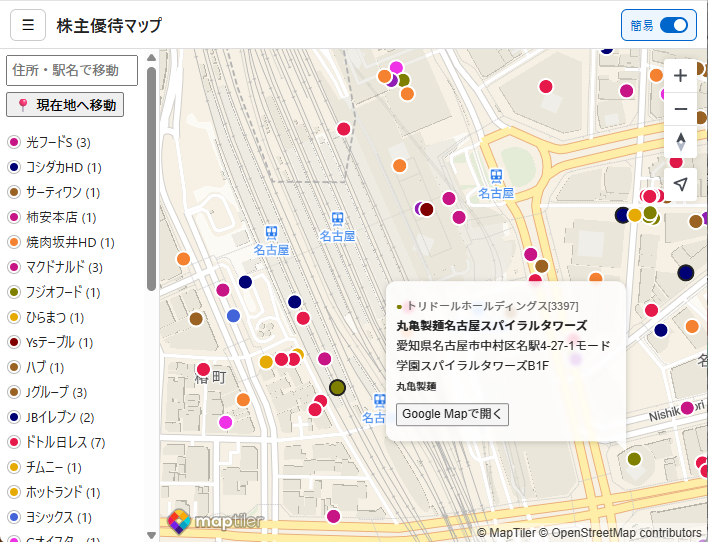Zoom out with the minus button

[x=680, y=109]
